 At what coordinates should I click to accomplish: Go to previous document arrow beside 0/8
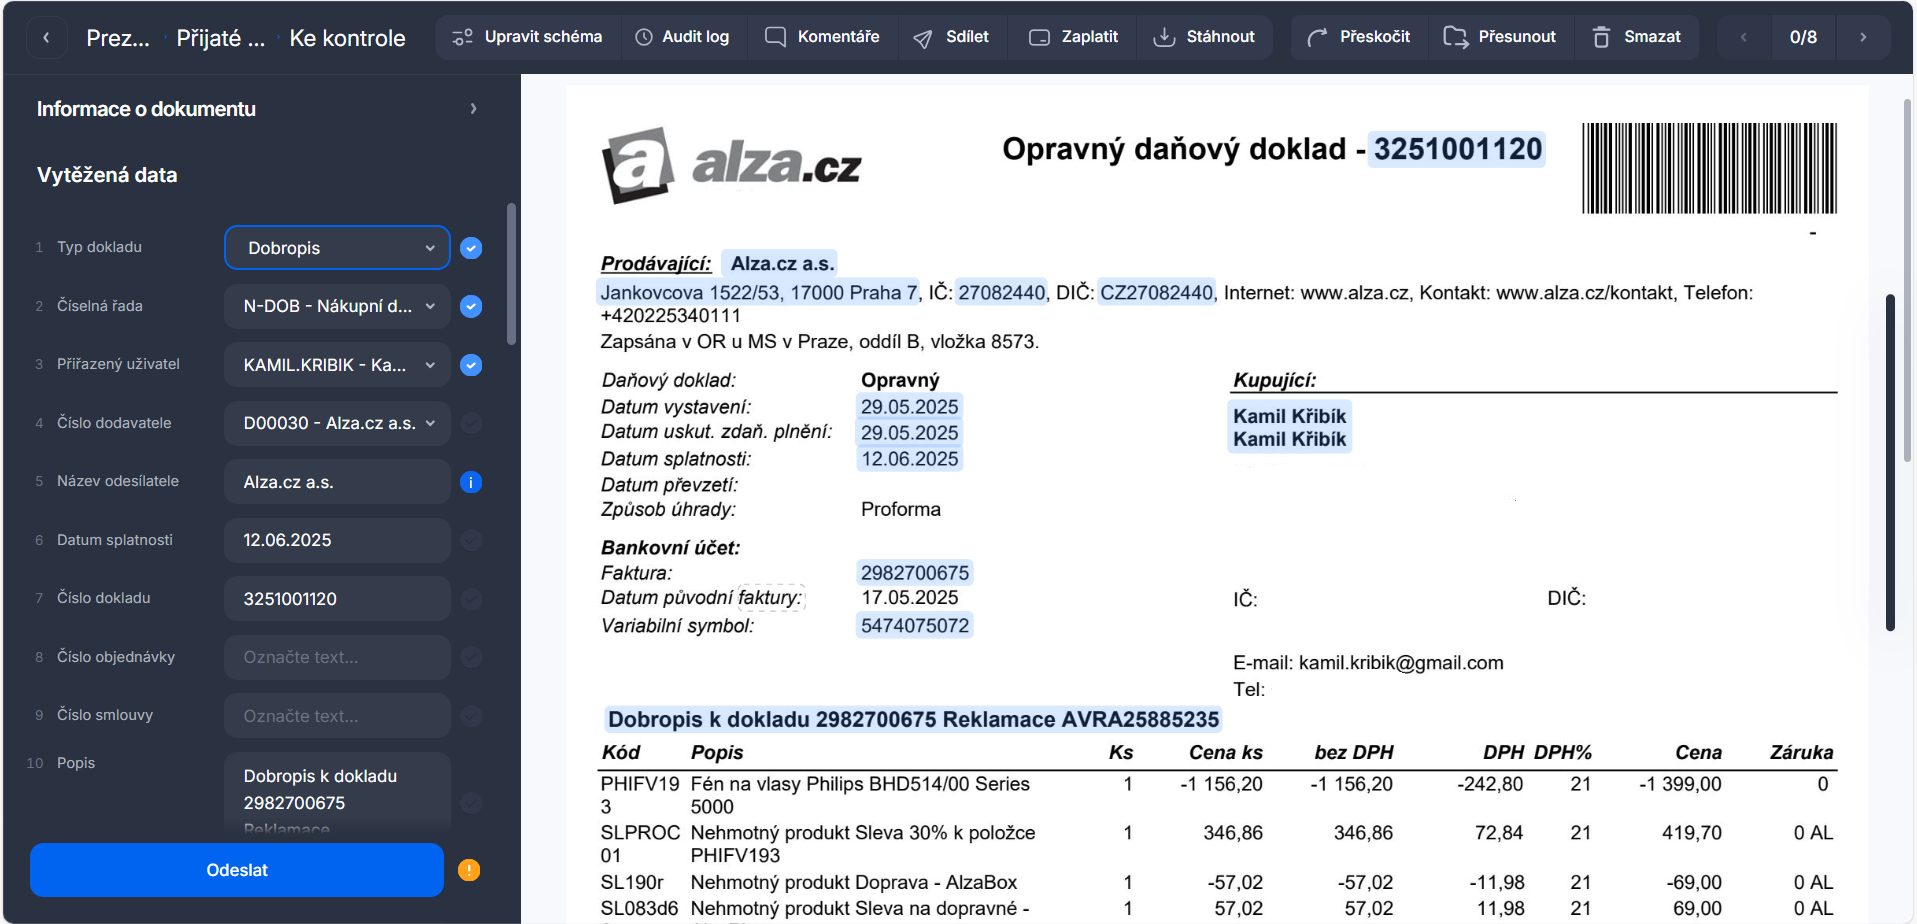pyautogui.click(x=1744, y=37)
